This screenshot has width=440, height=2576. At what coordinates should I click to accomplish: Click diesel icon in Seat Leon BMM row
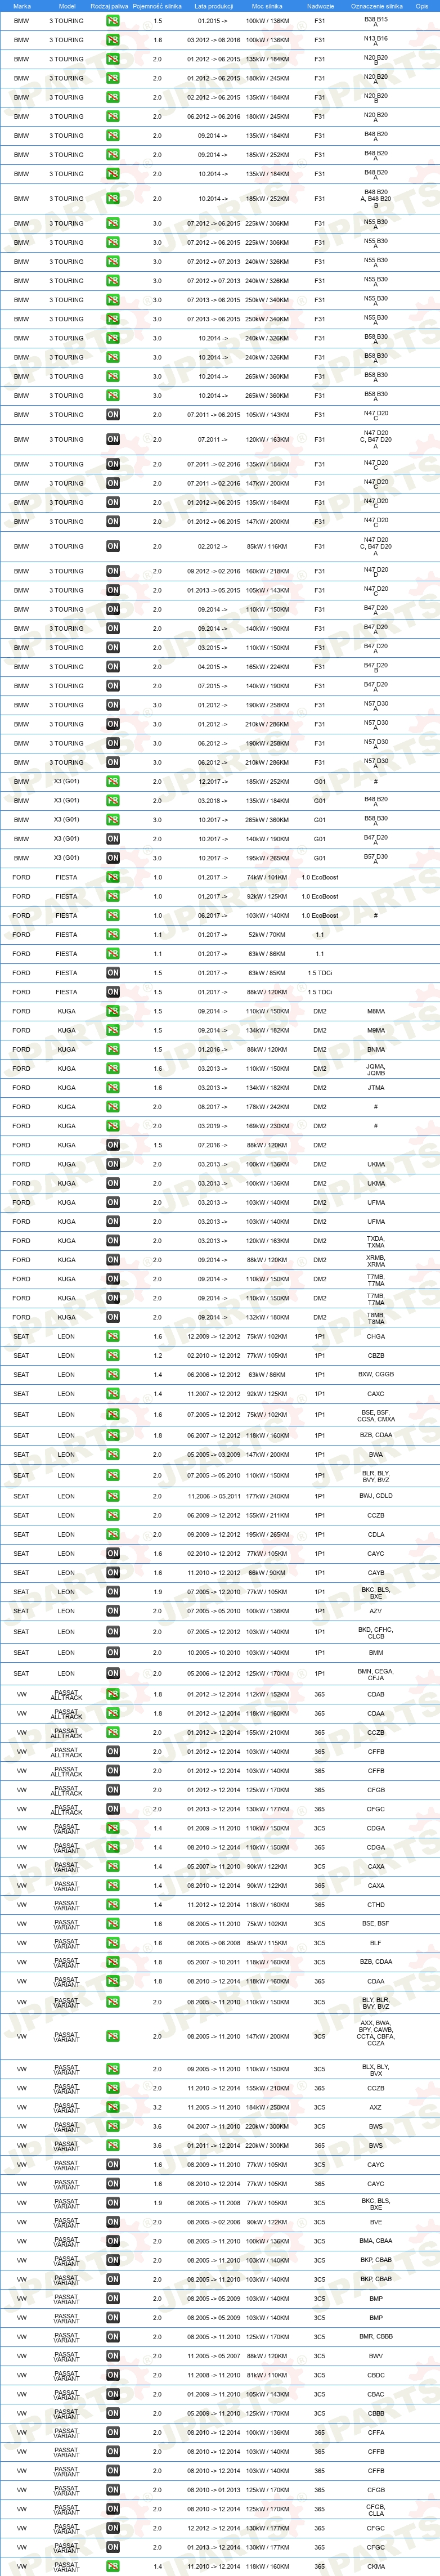[x=113, y=1653]
